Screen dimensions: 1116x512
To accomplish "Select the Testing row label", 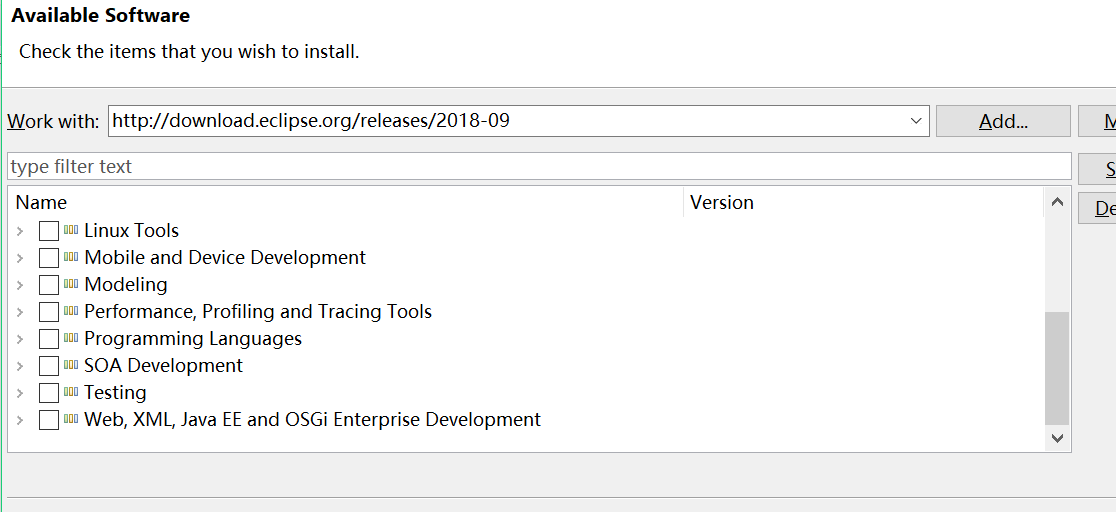I will tap(115, 393).
